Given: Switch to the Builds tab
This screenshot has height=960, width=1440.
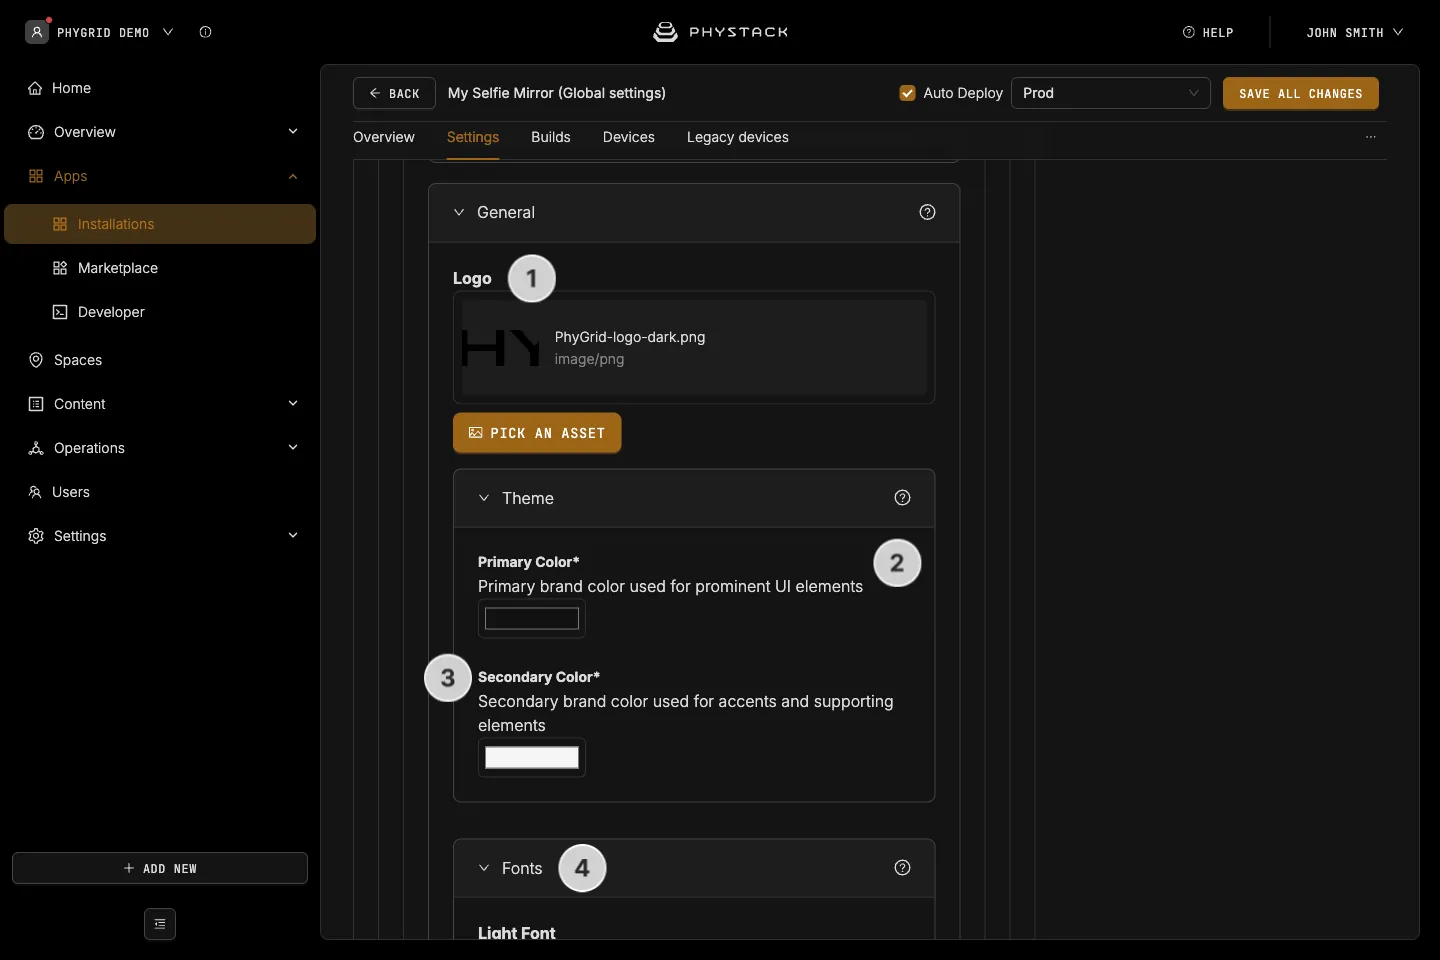Looking at the screenshot, I should [x=551, y=137].
